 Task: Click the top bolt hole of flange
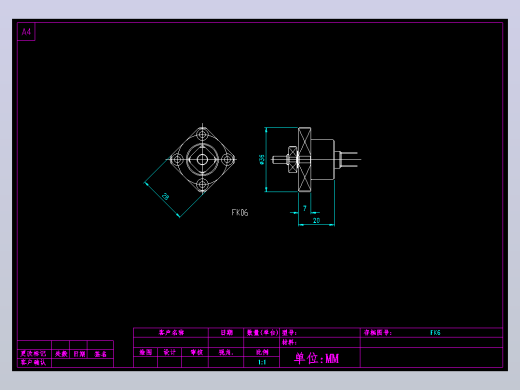[202, 135]
